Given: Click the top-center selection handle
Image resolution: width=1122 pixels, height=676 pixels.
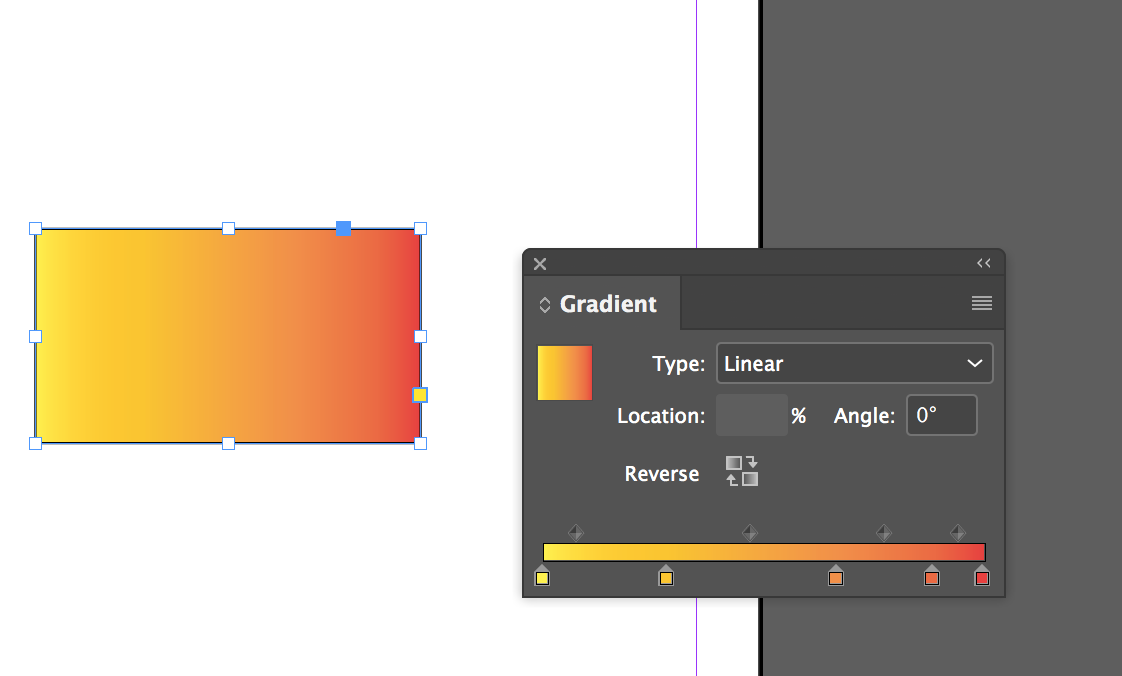Looking at the screenshot, I should (228, 228).
